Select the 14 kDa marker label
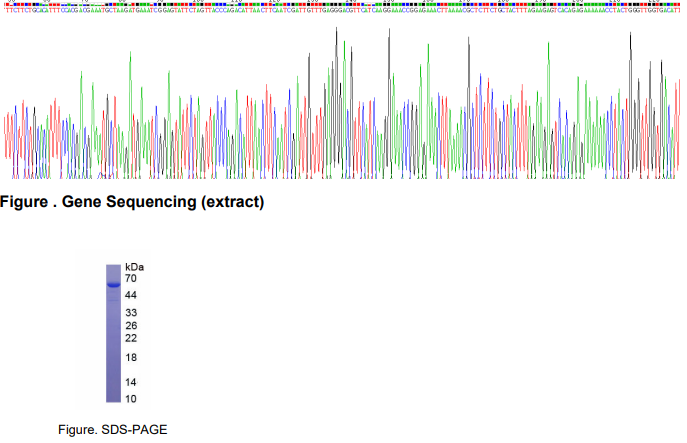 pos(131,382)
